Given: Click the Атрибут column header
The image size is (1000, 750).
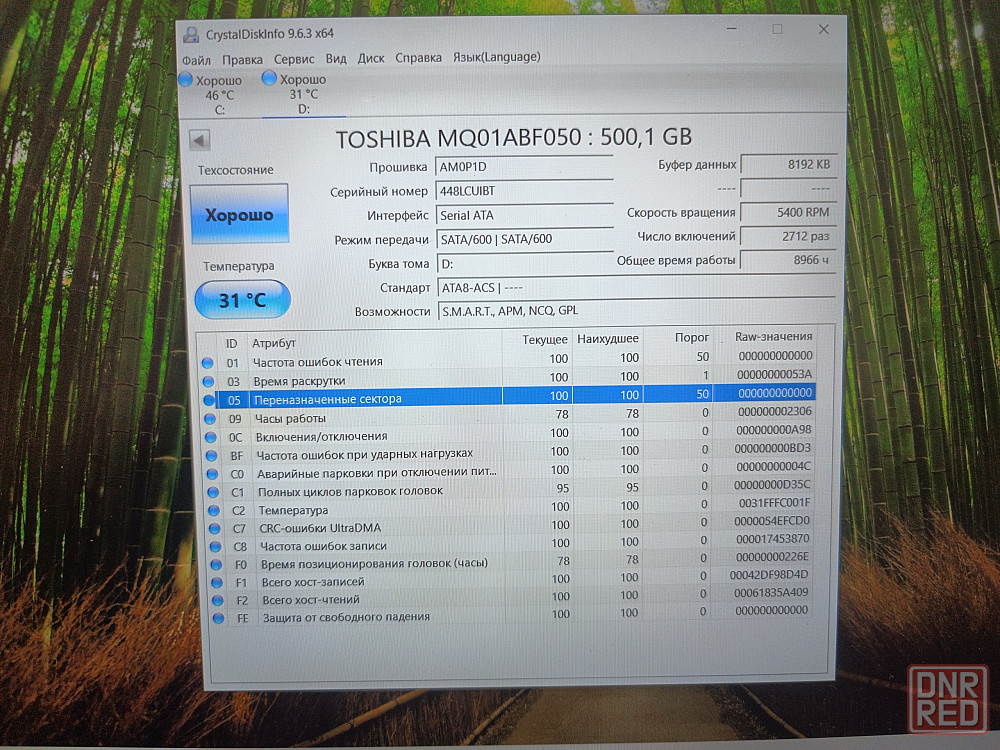Looking at the screenshot, I should [274, 343].
